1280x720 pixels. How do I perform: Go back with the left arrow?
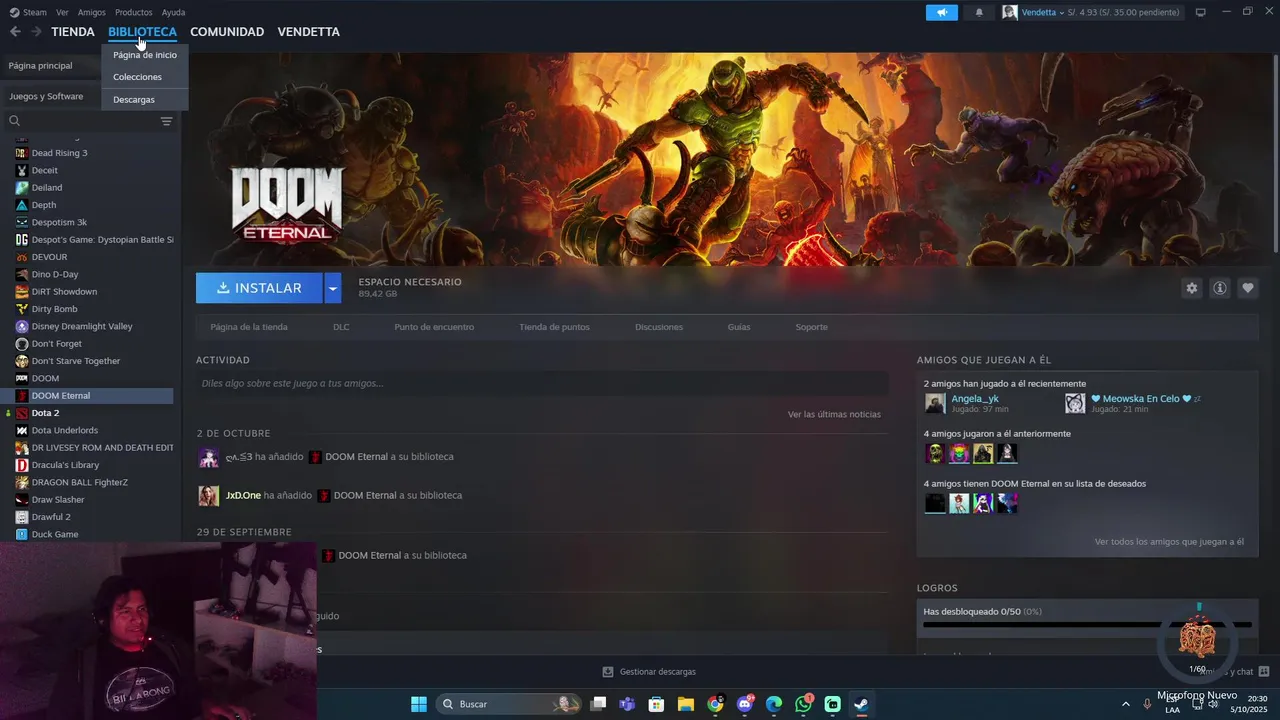point(15,32)
